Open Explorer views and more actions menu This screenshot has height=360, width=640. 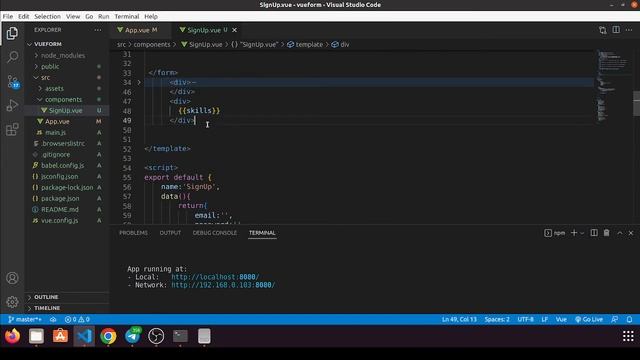[x=98, y=30]
